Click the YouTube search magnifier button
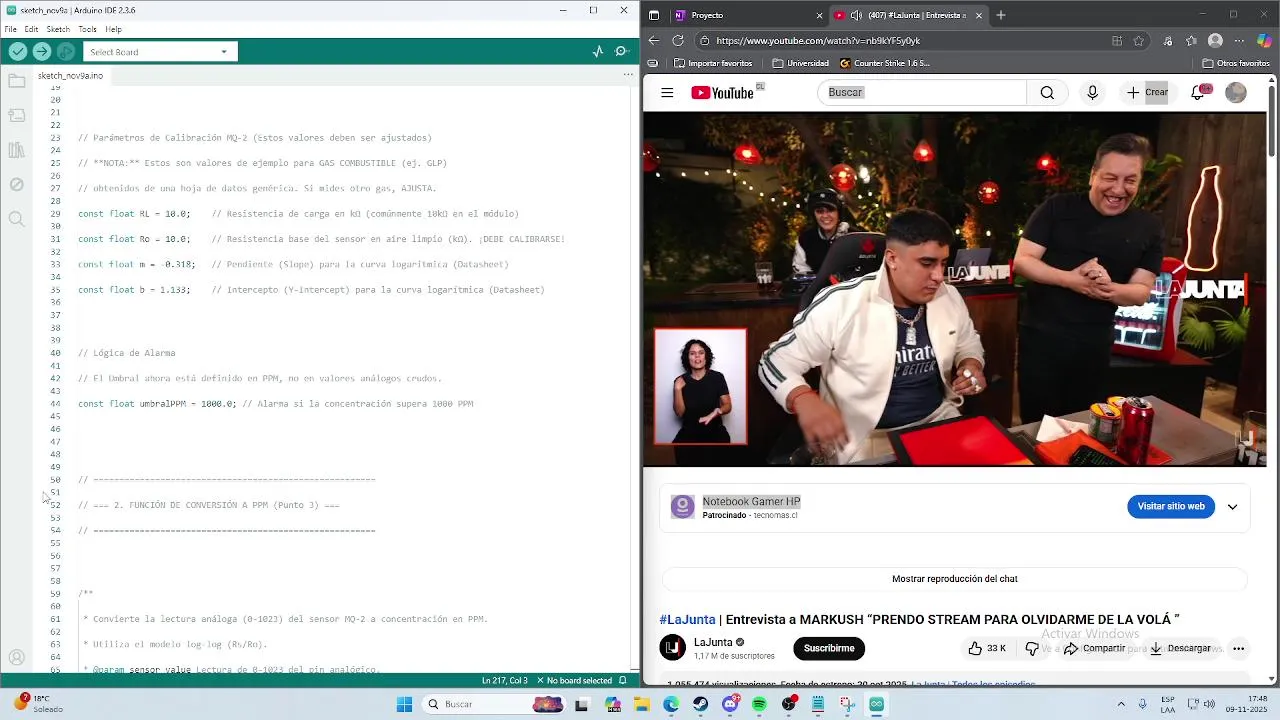 point(1047,92)
